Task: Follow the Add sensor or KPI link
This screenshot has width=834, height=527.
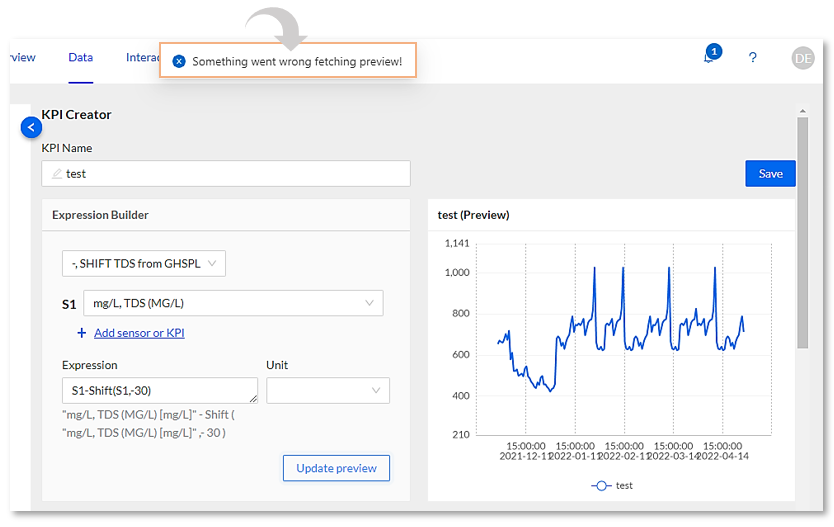Action: pyautogui.click(x=139, y=333)
